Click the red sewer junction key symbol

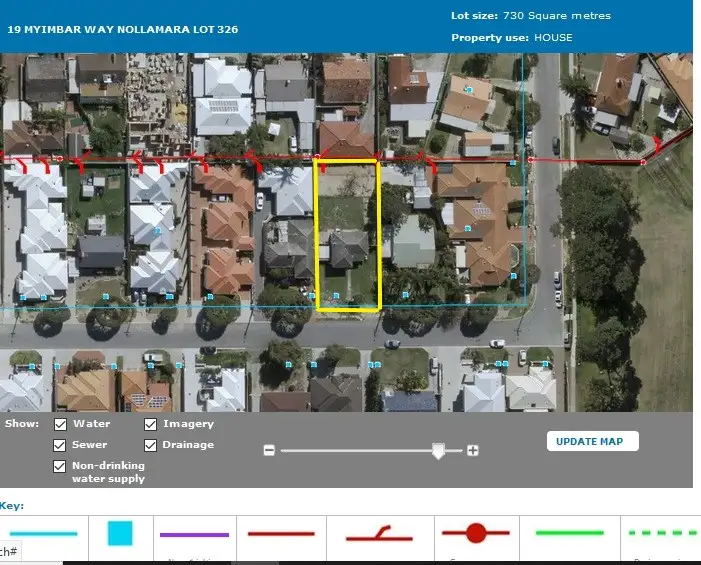coord(379,535)
